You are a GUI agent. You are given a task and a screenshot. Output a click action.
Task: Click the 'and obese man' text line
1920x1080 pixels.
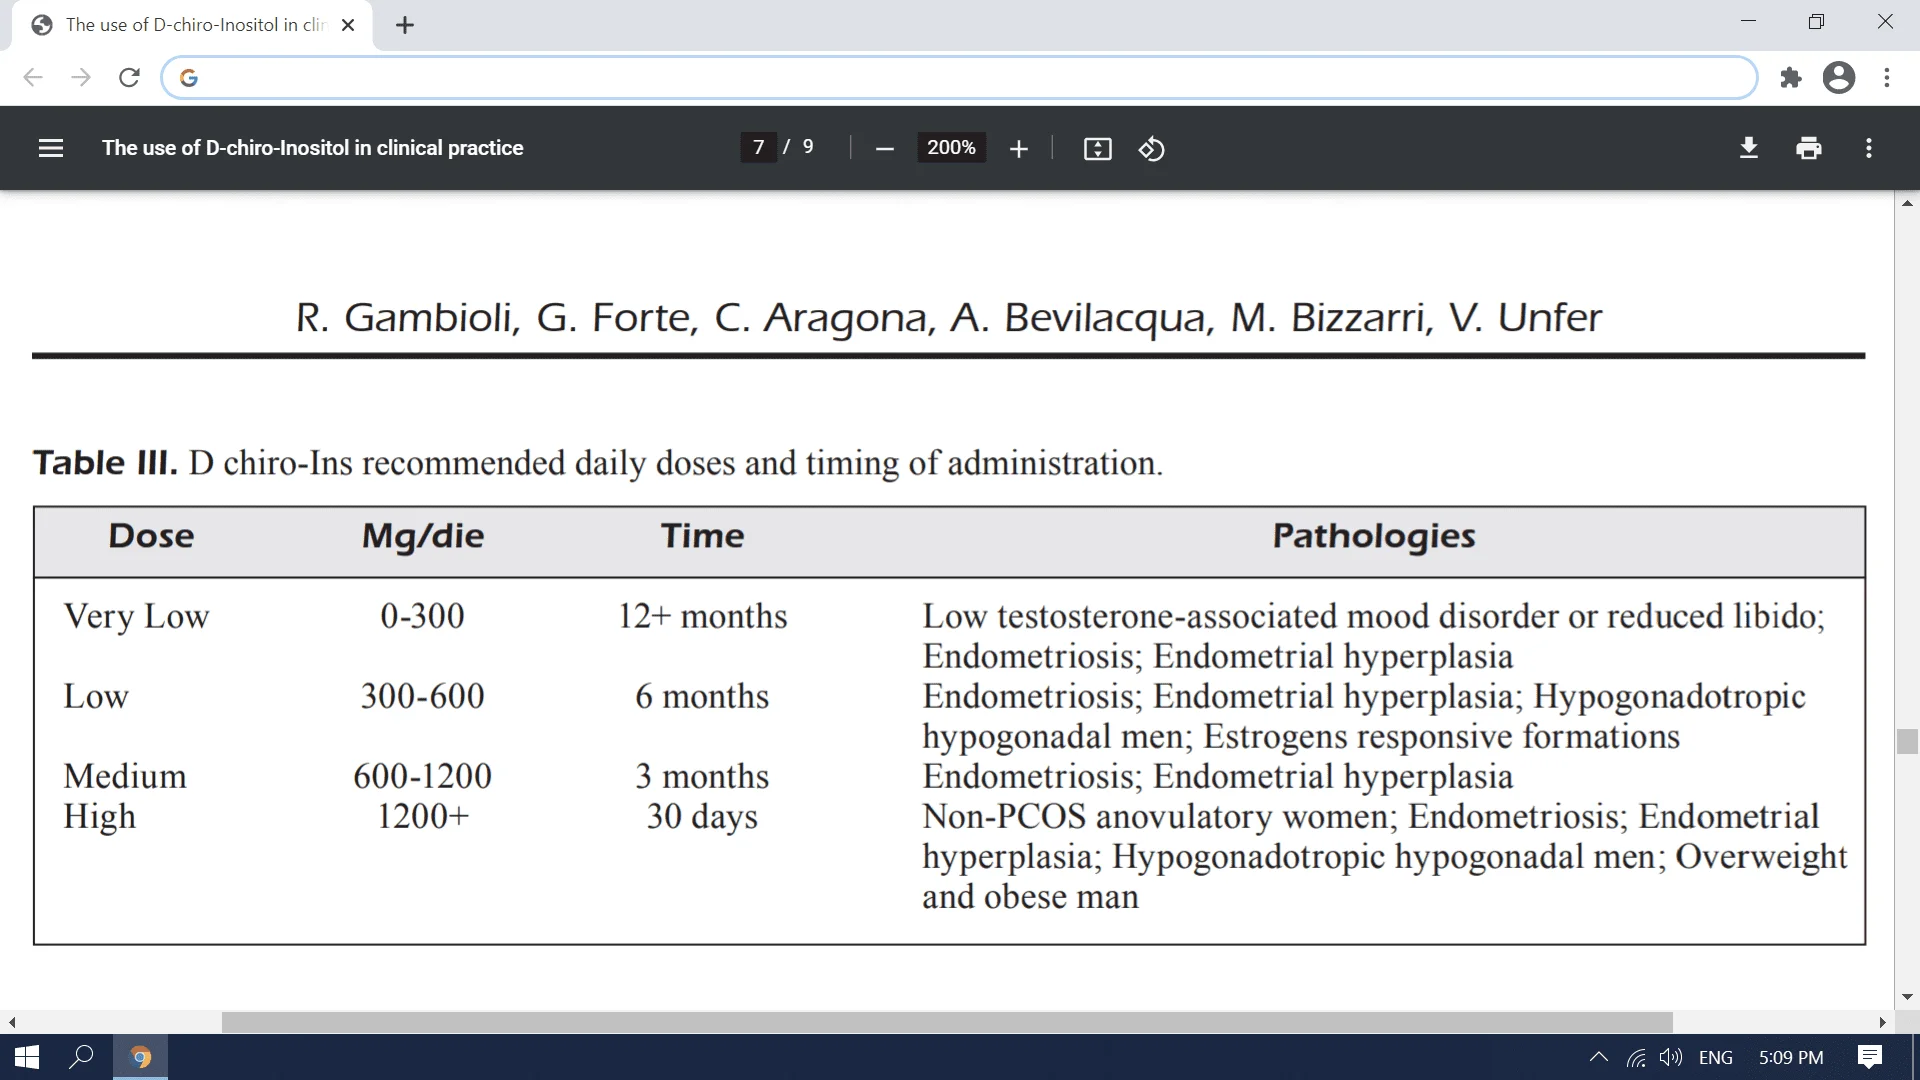point(1030,896)
